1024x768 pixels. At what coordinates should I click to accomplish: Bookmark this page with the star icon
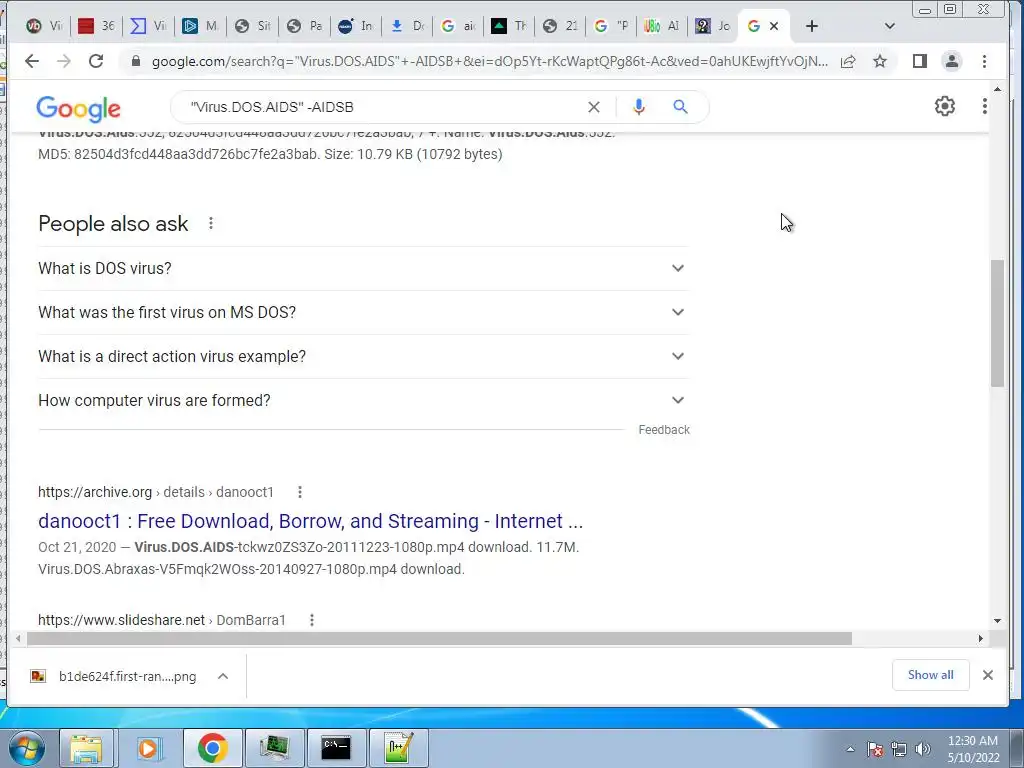[x=880, y=61]
